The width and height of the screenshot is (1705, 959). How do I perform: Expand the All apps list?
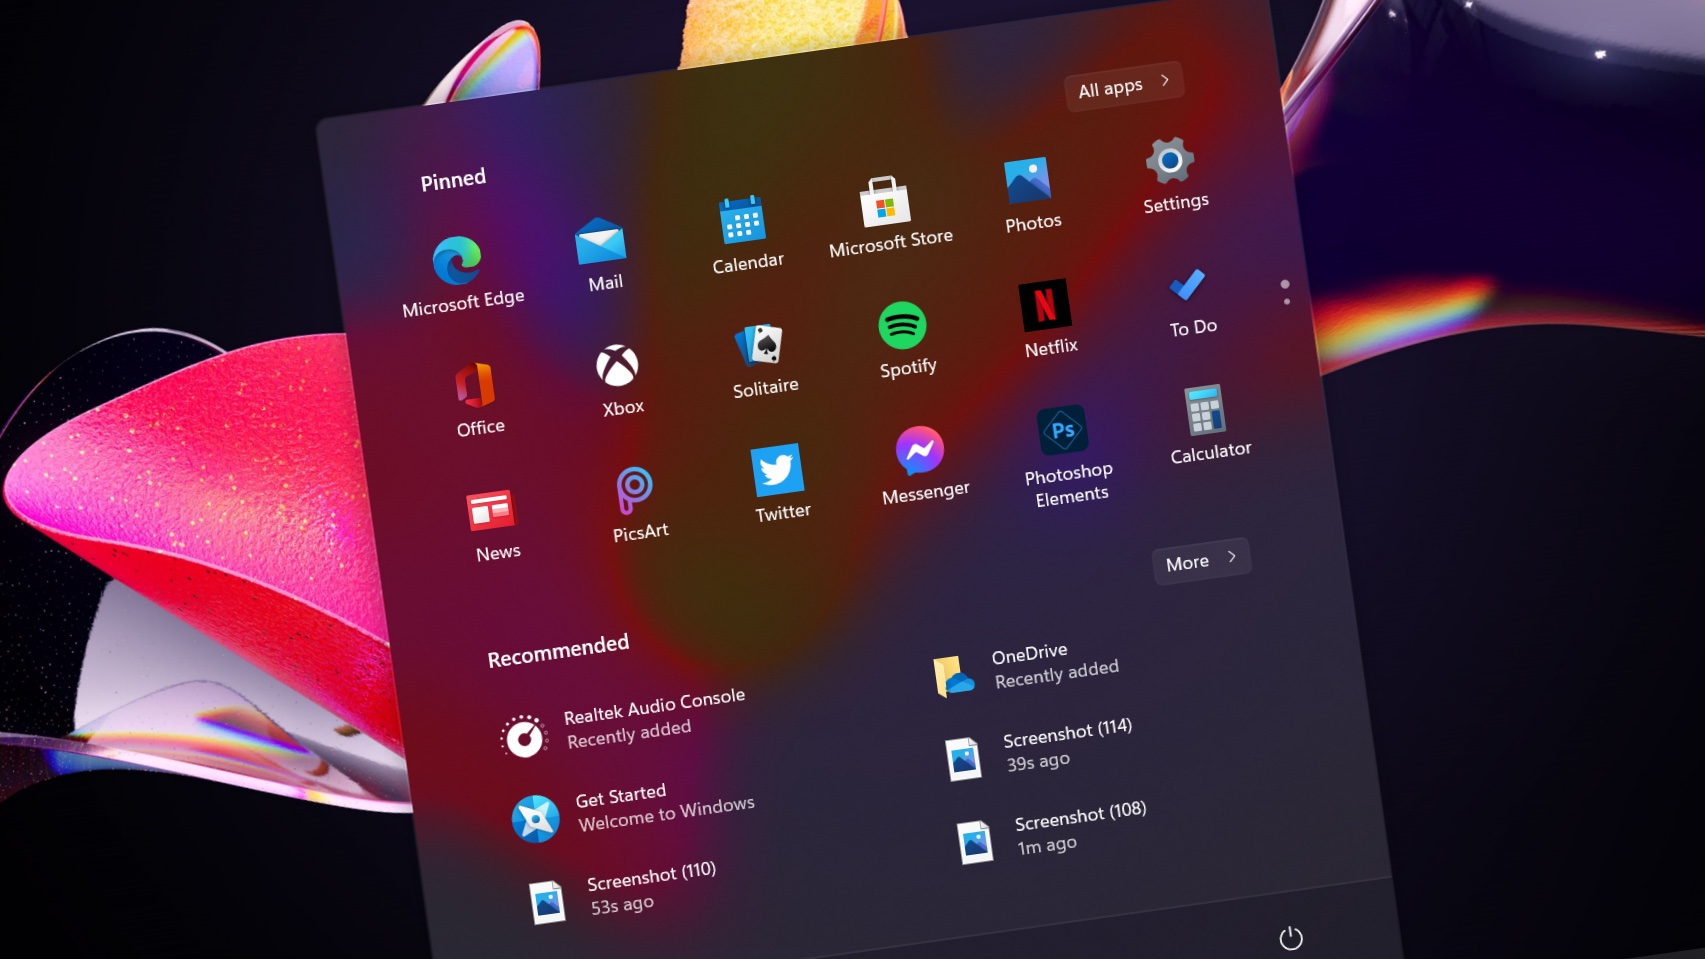pos(1124,86)
